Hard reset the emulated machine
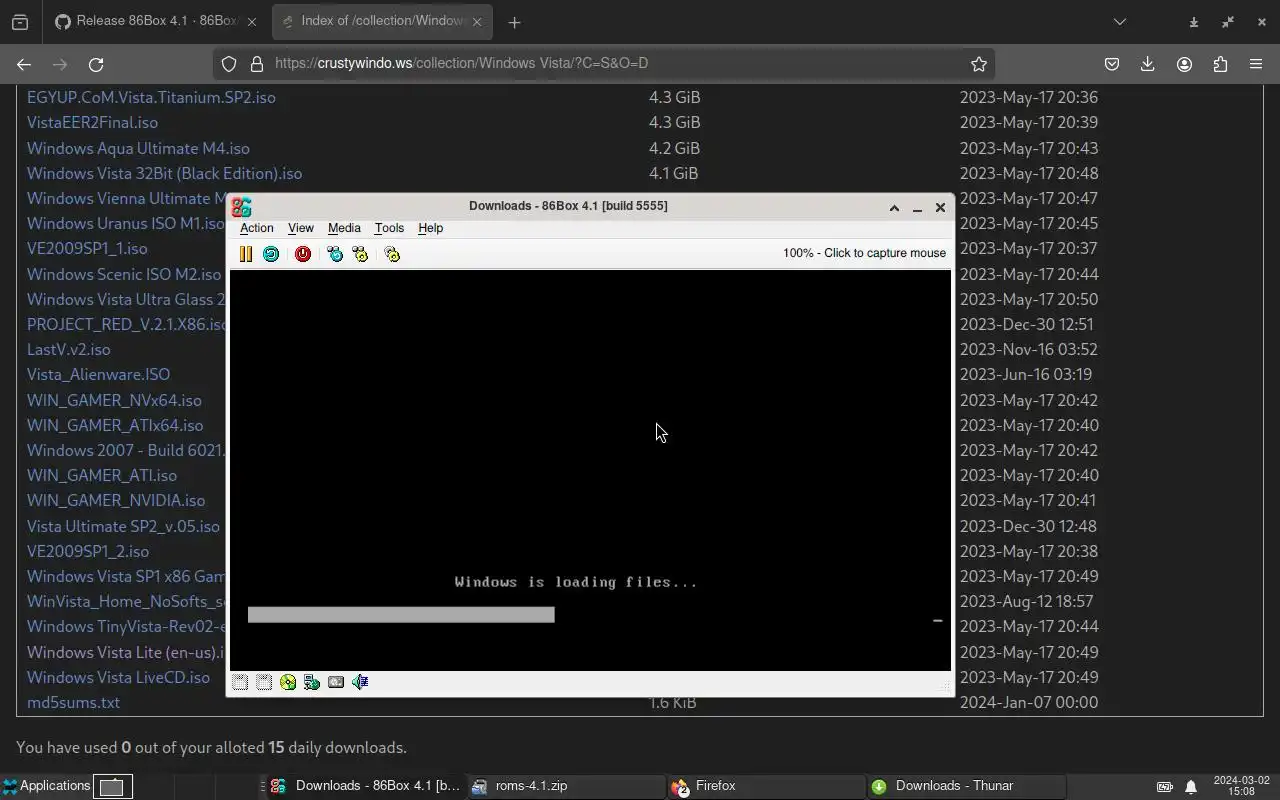 pos(271,254)
